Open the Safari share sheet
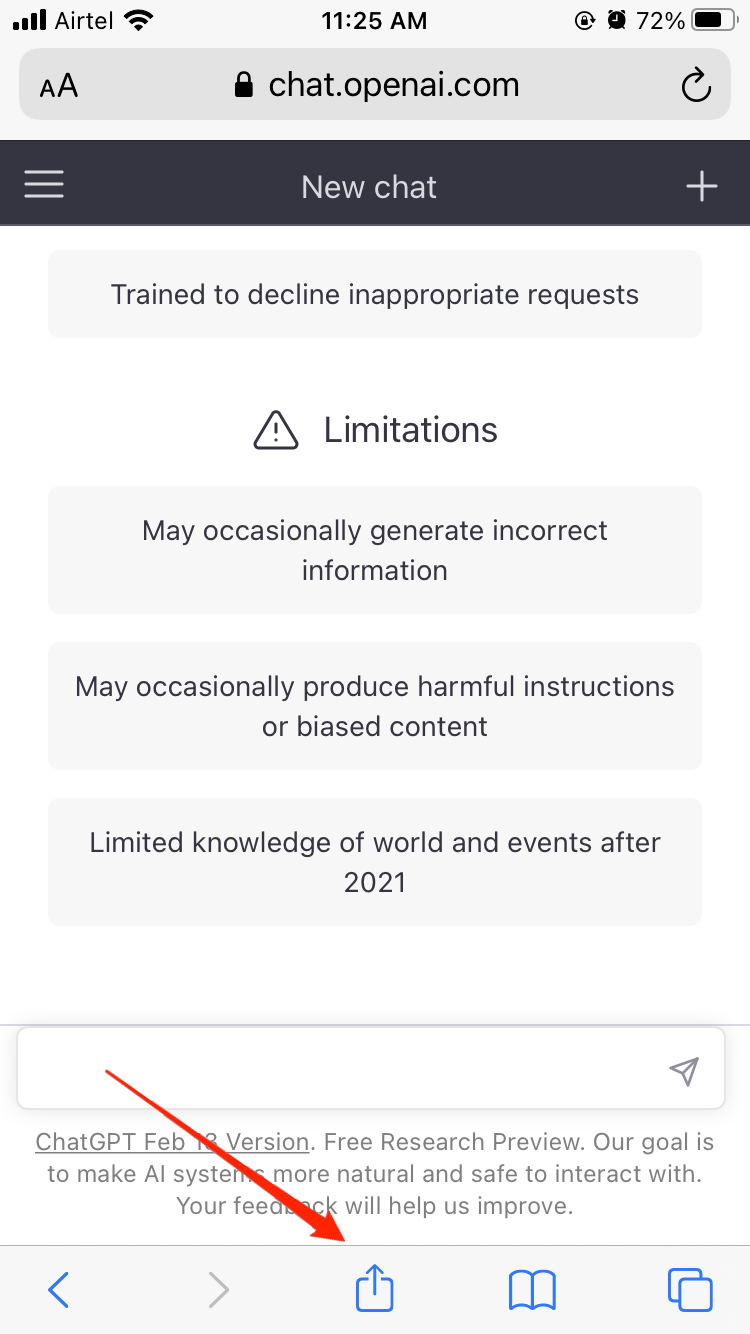 tap(375, 1289)
